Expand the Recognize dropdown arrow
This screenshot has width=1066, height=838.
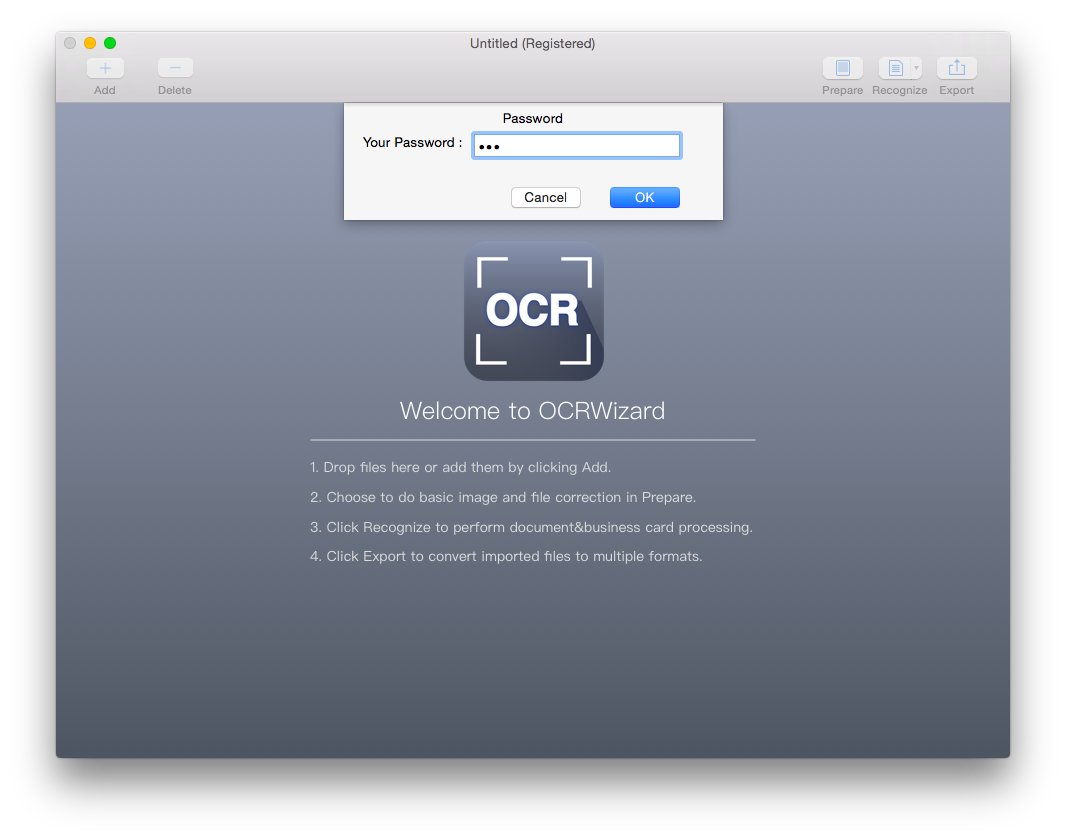coord(916,68)
